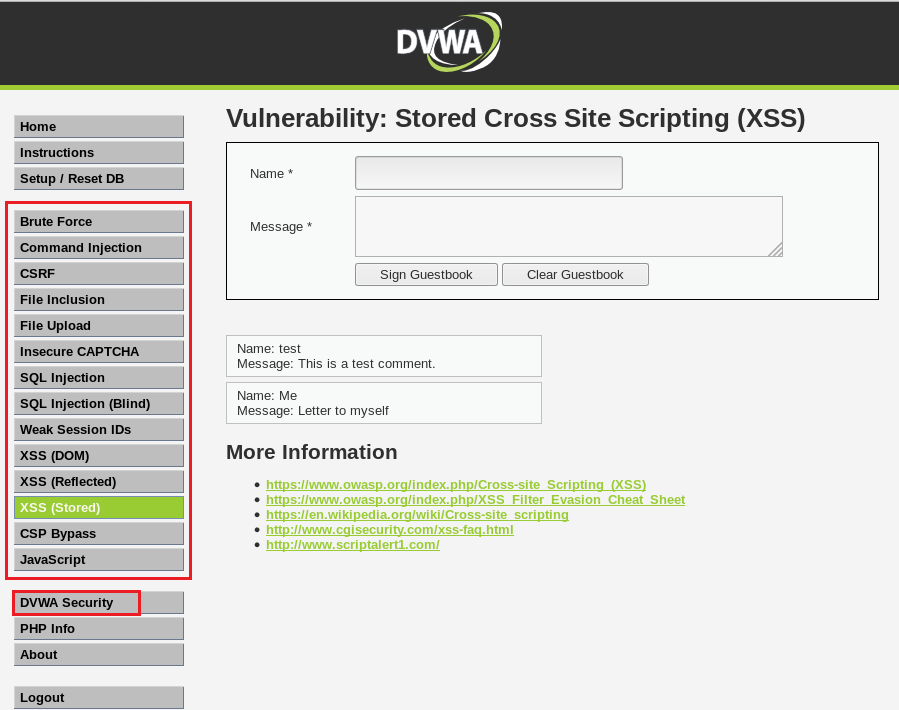Go to Setup / Reset DB
This screenshot has width=899, height=710.
click(x=99, y=178)
